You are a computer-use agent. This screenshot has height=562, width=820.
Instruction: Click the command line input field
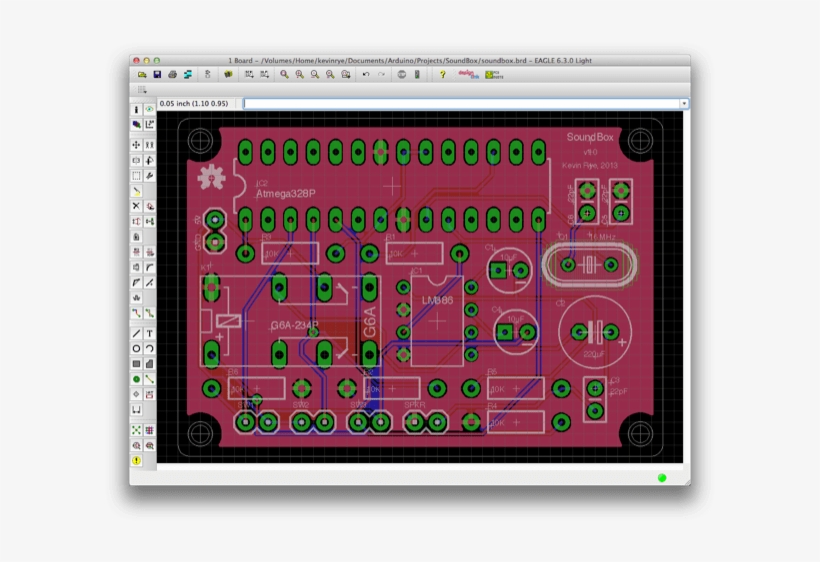462,104
